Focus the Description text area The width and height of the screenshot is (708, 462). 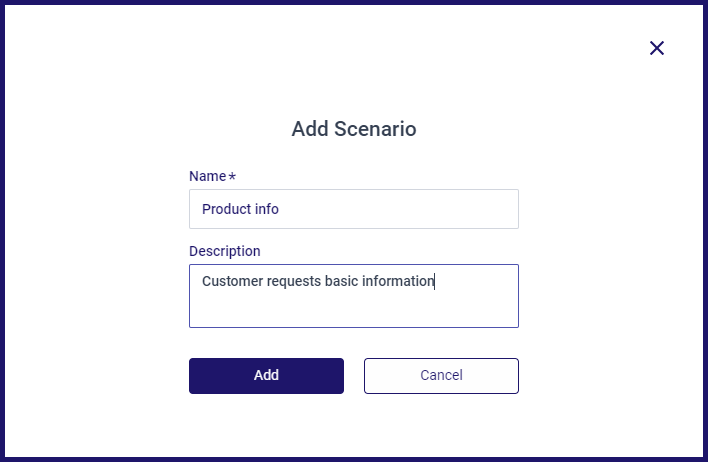click(x=354, y=296)
